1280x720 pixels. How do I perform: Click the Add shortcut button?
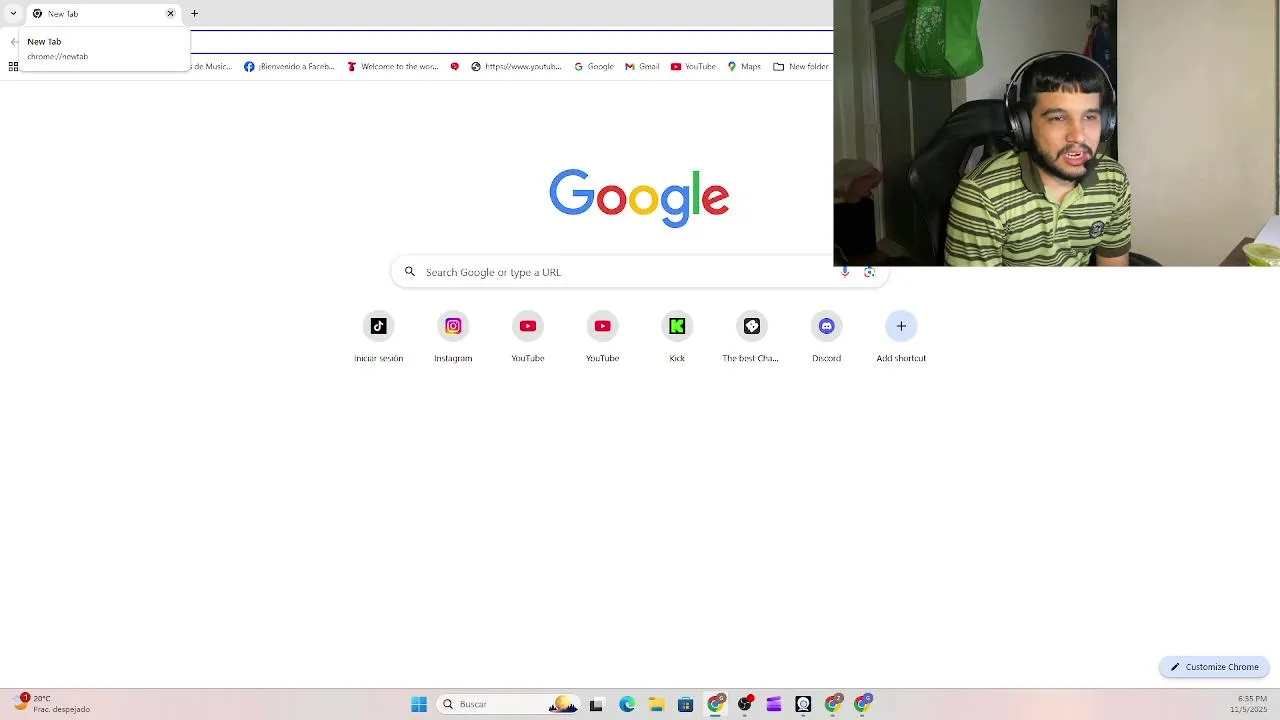pyautogui.click(x=901, y=337)
